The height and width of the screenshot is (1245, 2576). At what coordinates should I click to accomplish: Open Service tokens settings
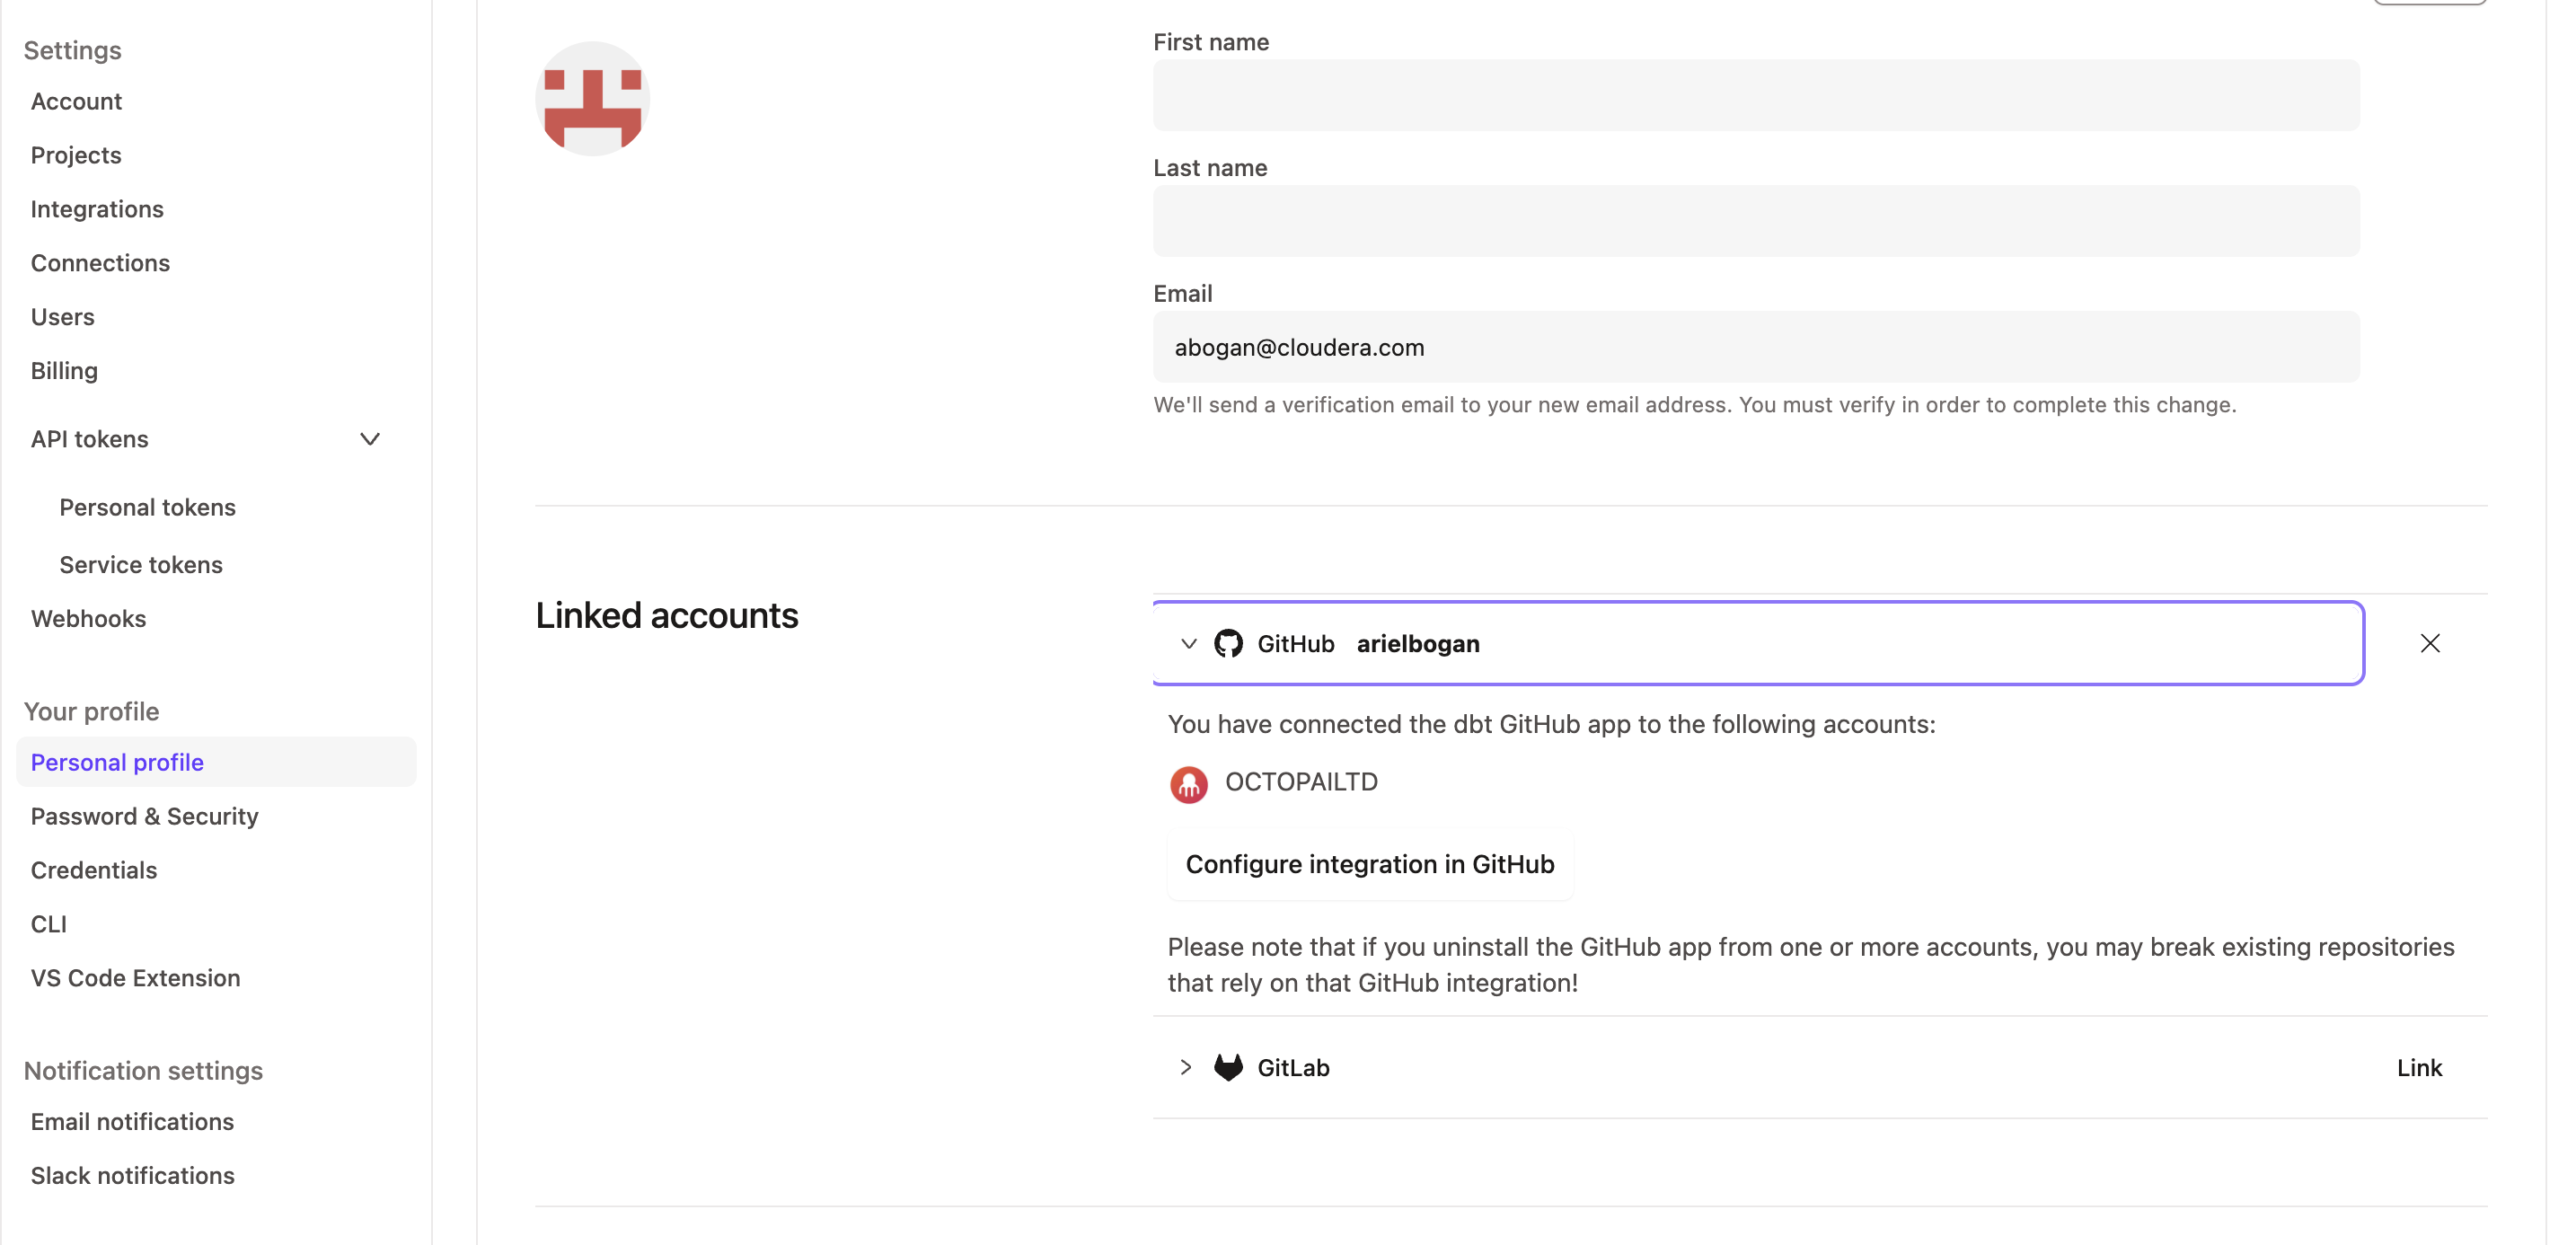[x=141, y=564]
